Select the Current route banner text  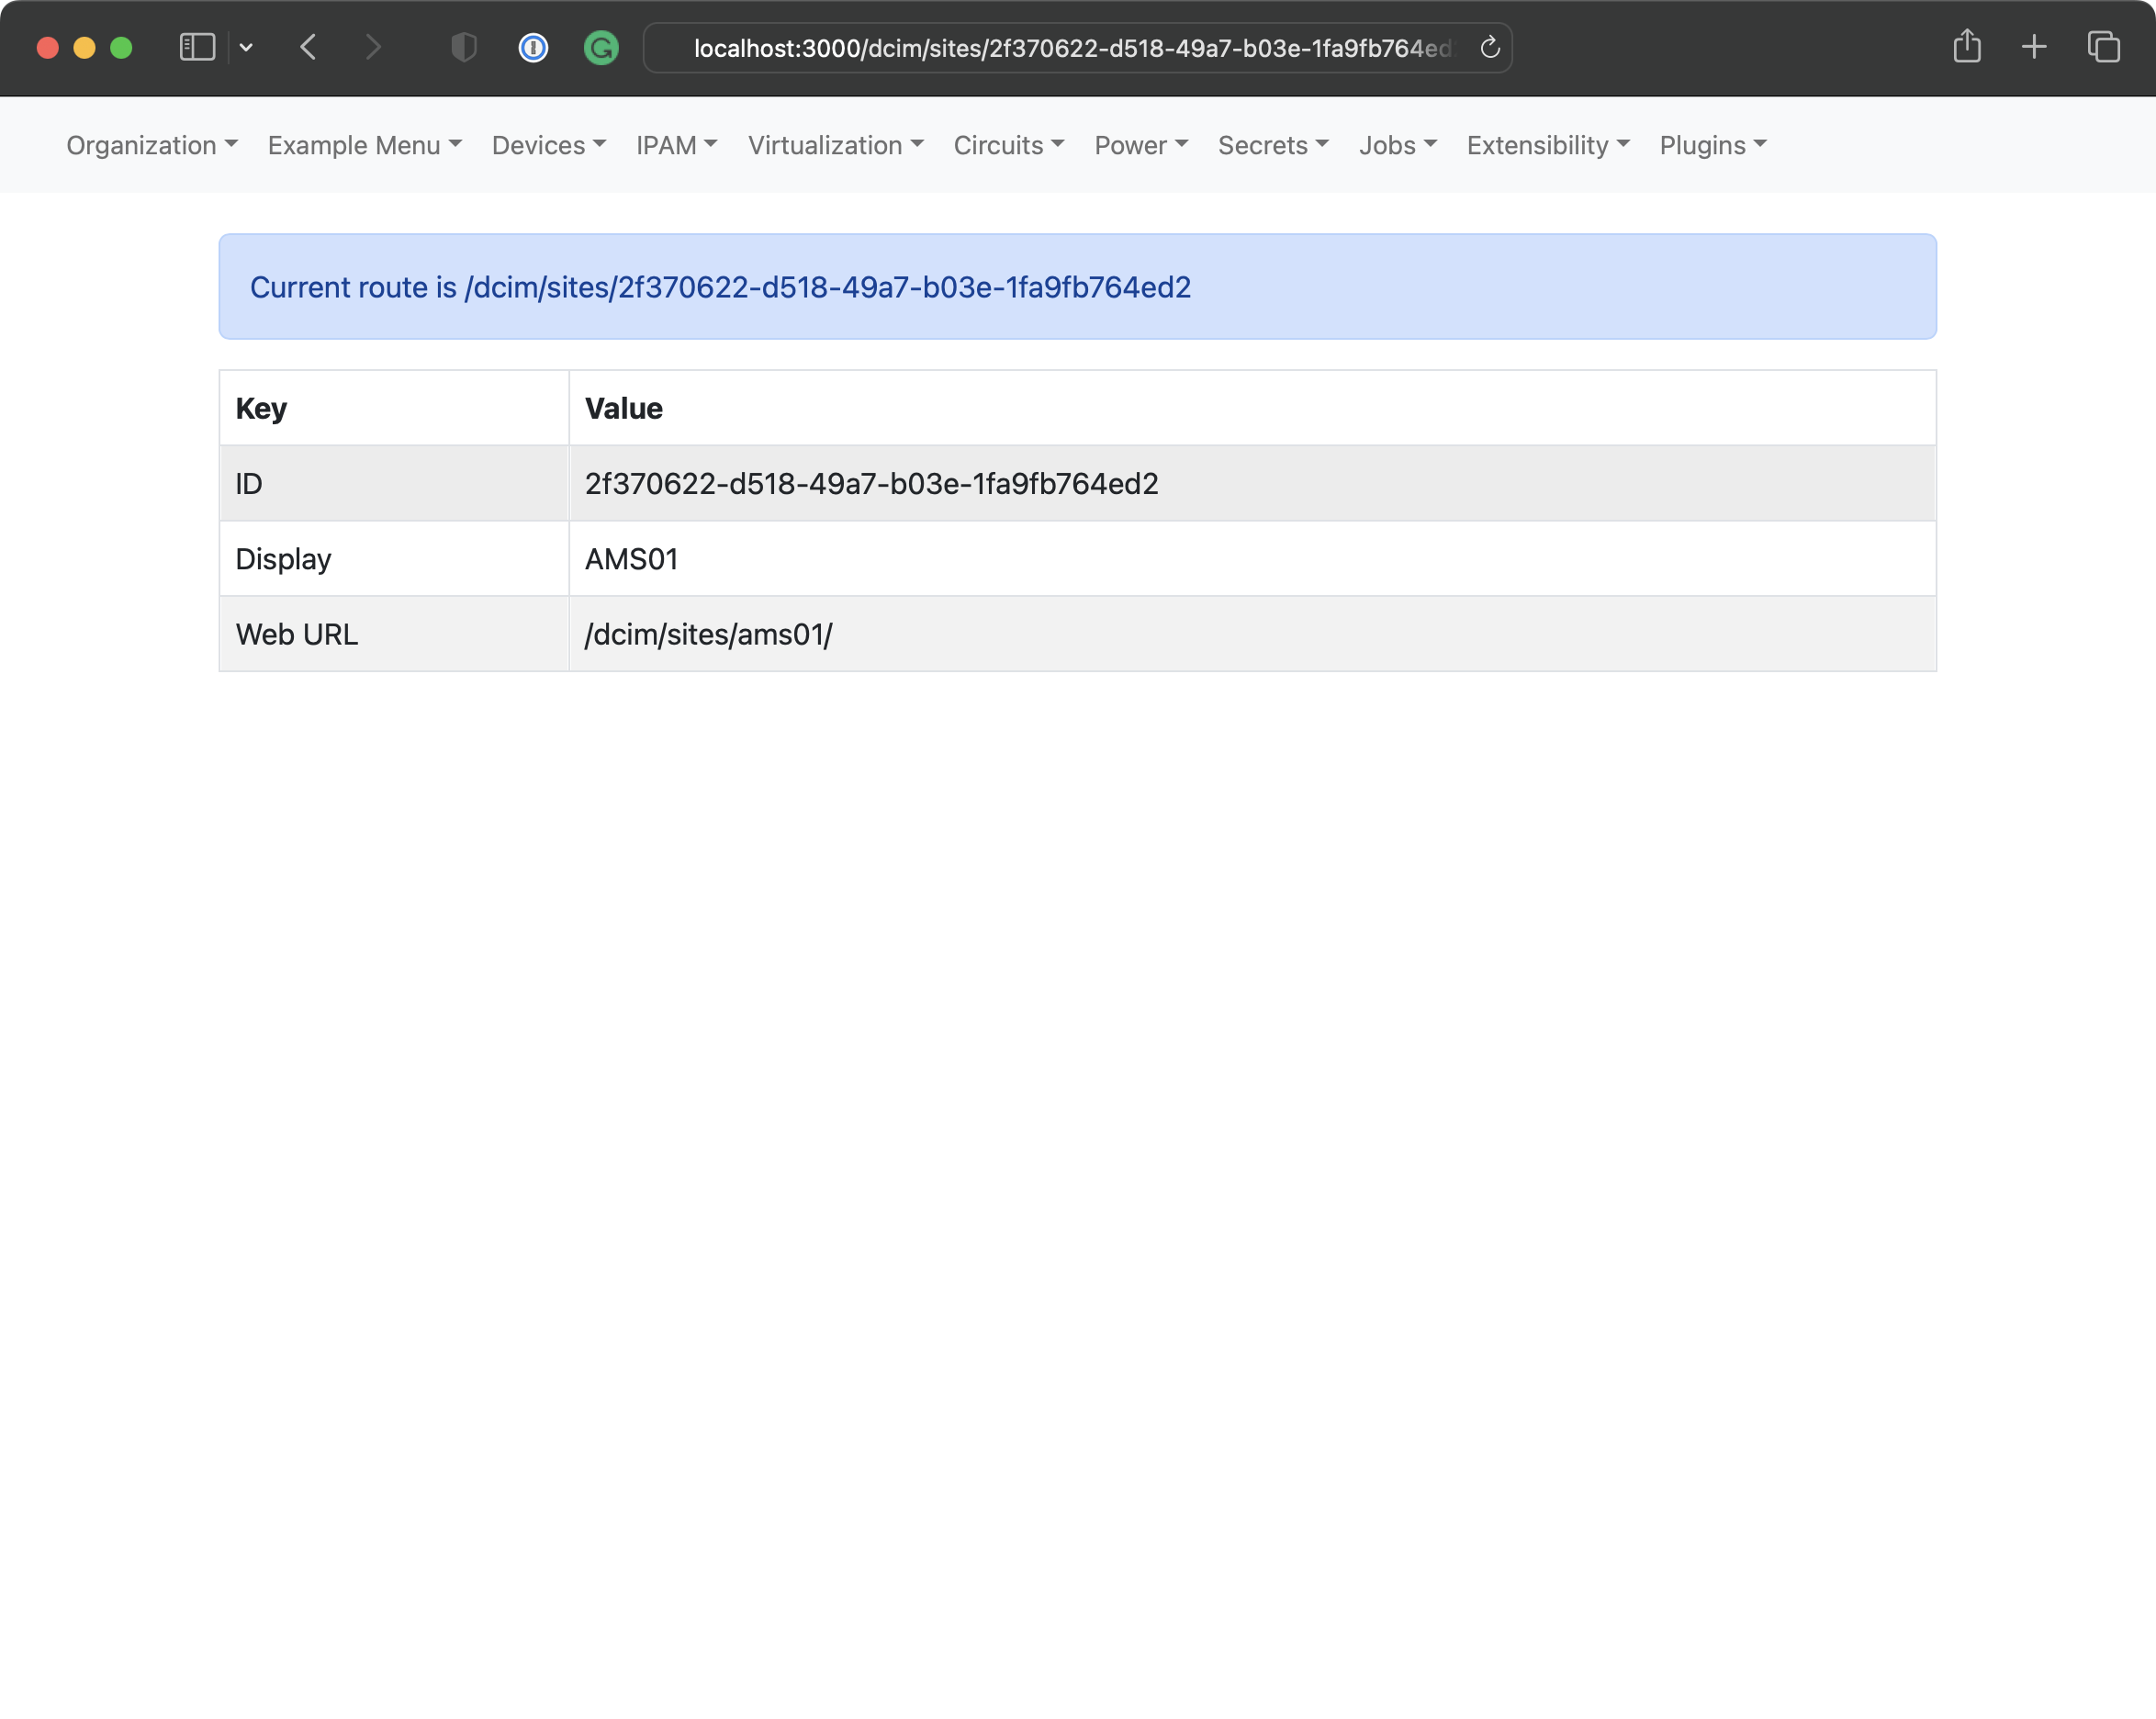[x=720, y=287]
